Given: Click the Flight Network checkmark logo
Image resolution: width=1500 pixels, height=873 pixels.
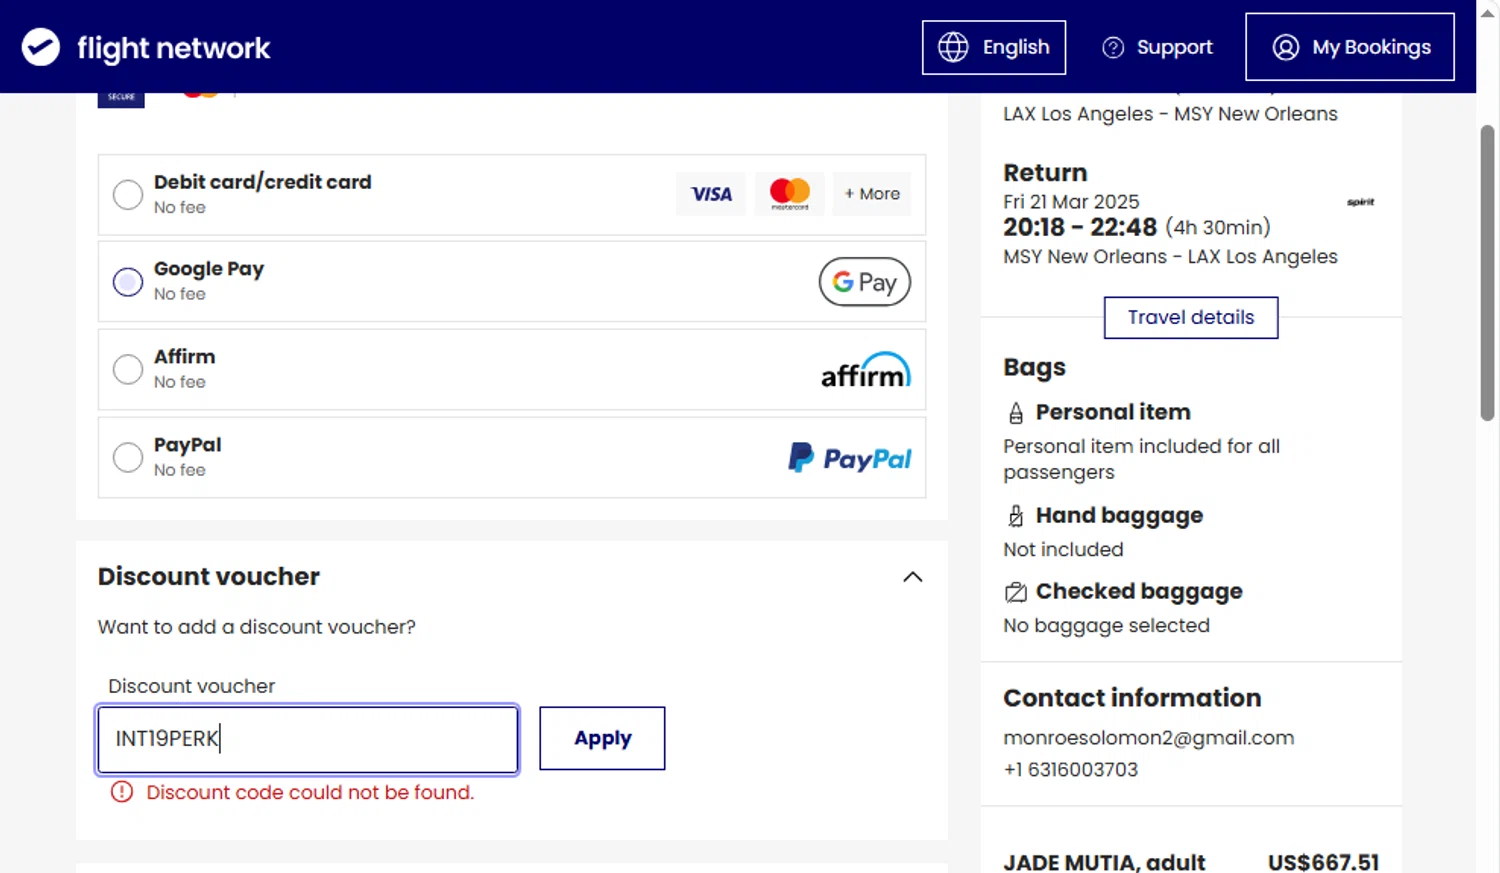Looking at the screenshot, I should [x=41, y=47].
